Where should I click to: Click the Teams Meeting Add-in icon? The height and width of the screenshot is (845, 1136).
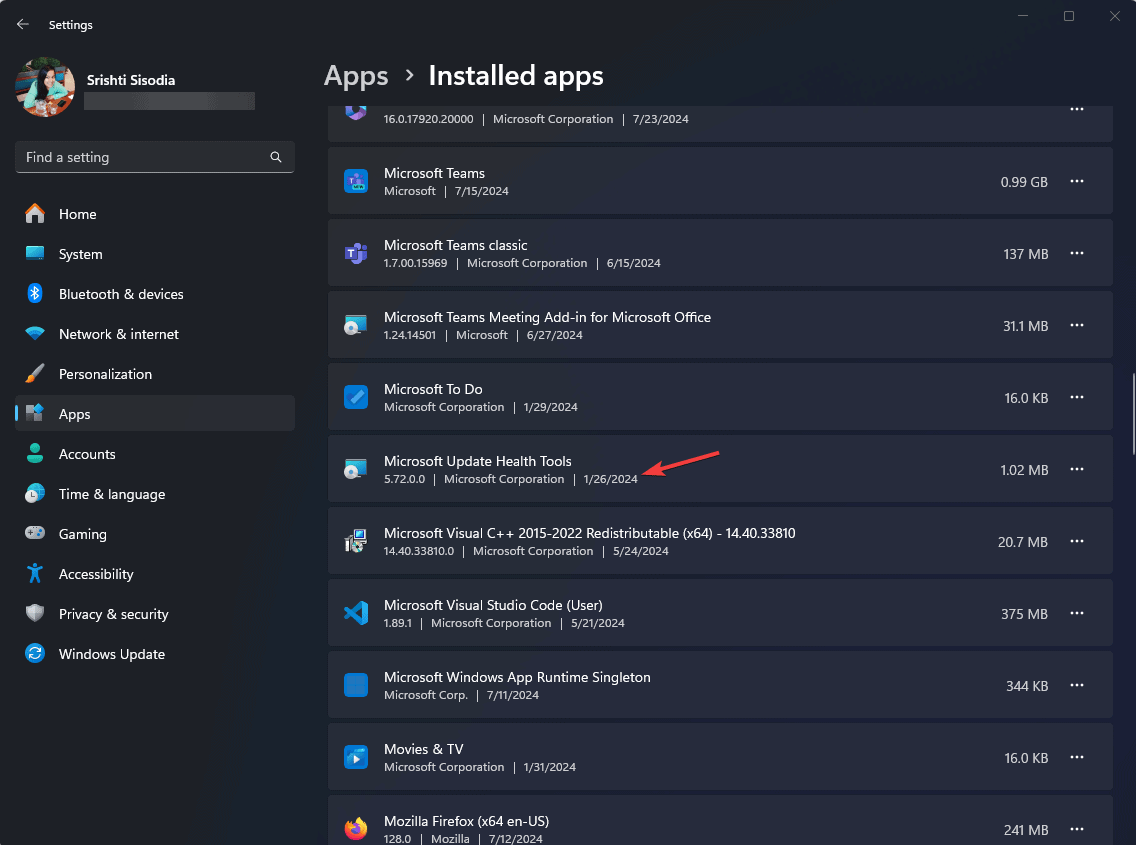coord(356,325)
